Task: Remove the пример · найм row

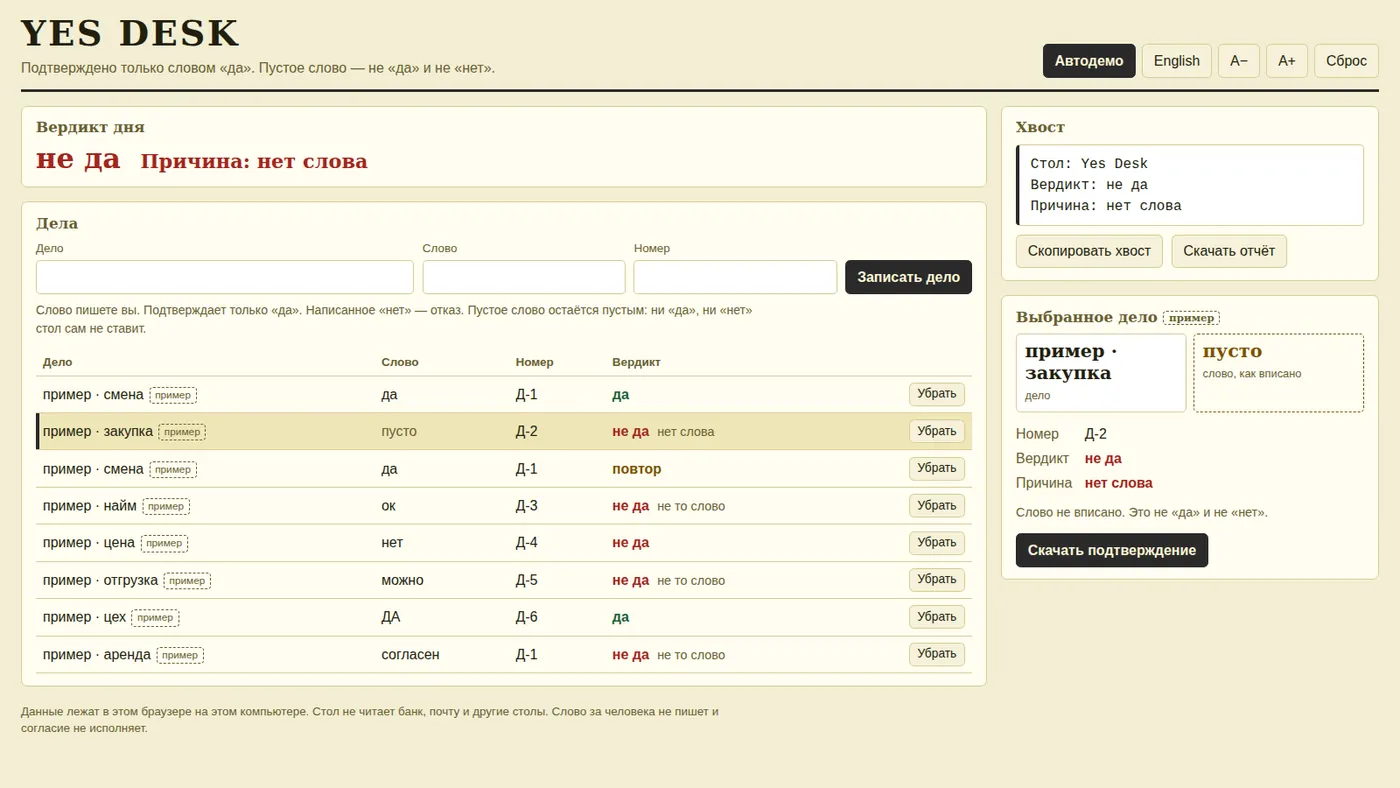Action: click(937, 506)
